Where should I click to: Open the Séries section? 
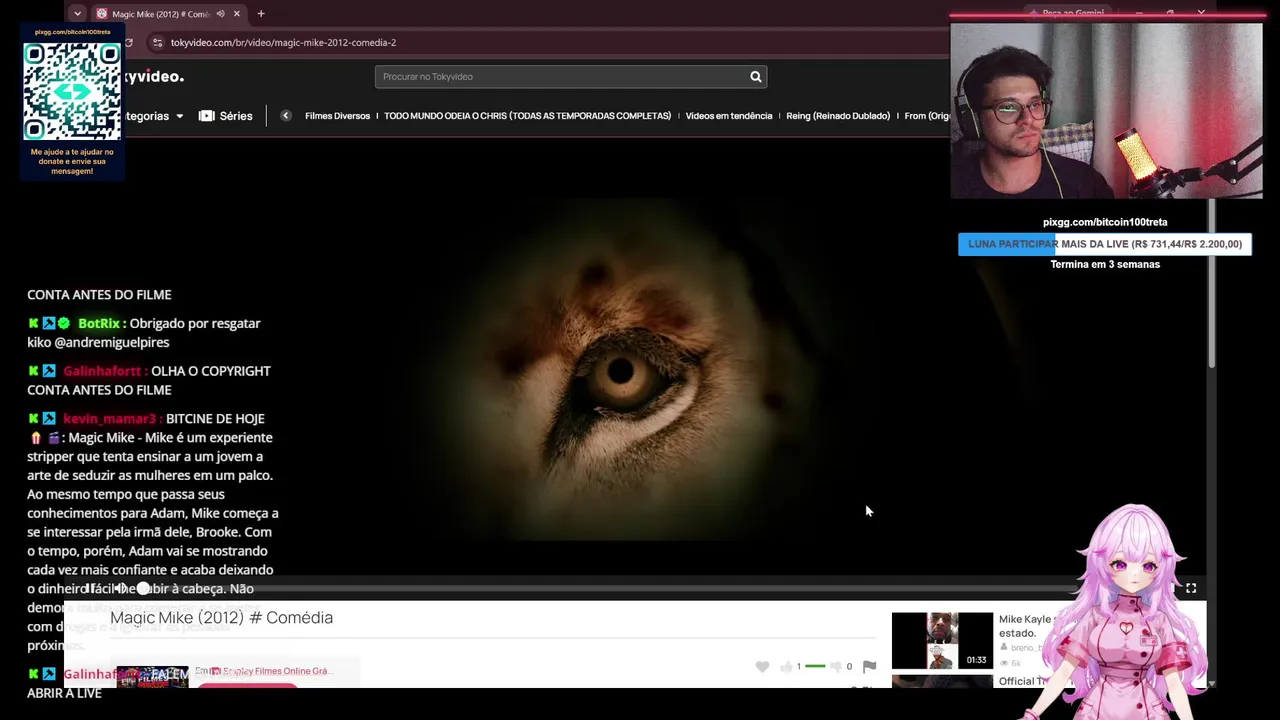[226, 116]
